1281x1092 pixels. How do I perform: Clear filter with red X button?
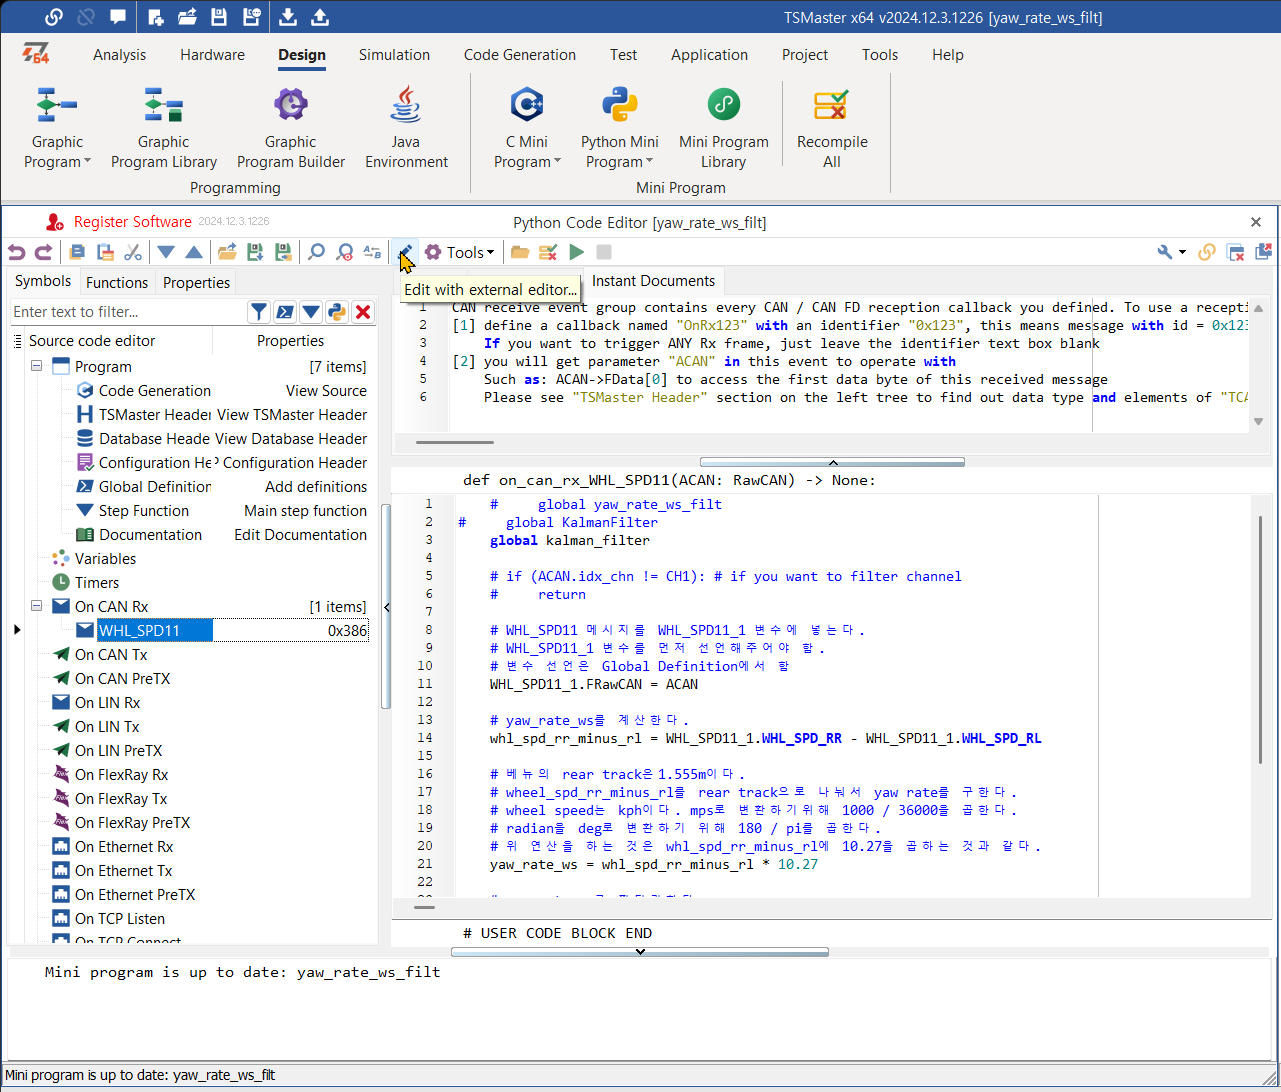[x=363, y=312]
